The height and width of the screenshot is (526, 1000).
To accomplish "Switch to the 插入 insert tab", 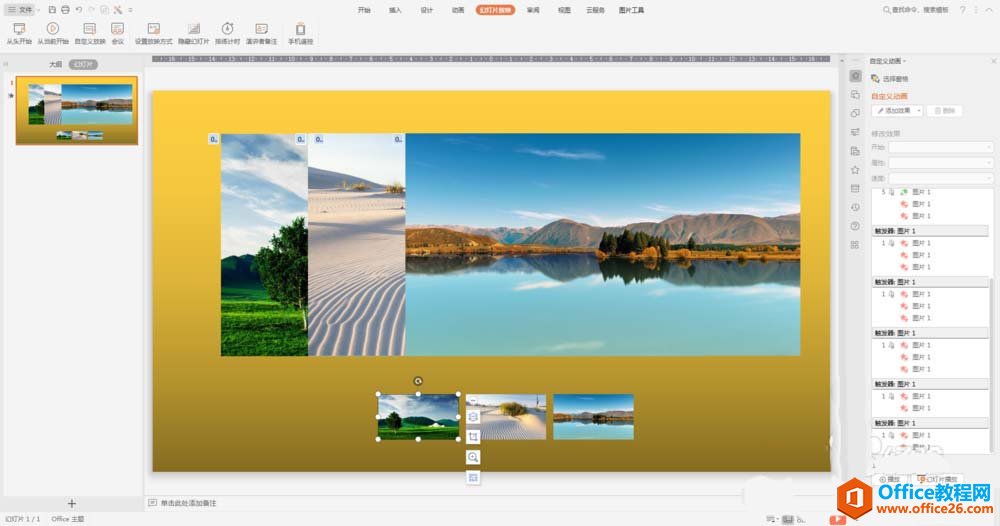I will point(395,9).
